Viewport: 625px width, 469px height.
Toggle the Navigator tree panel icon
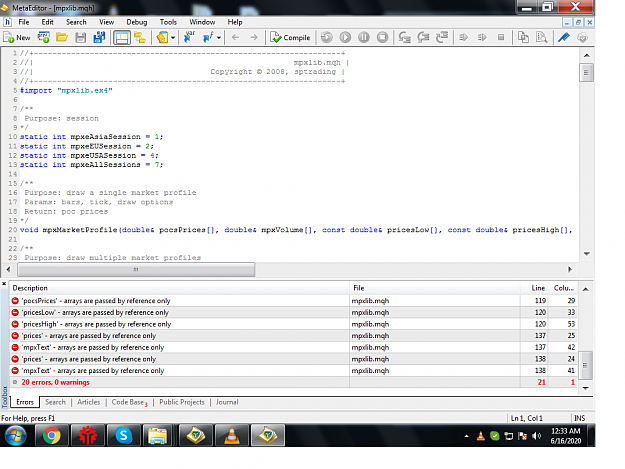(x=140, y=37)
